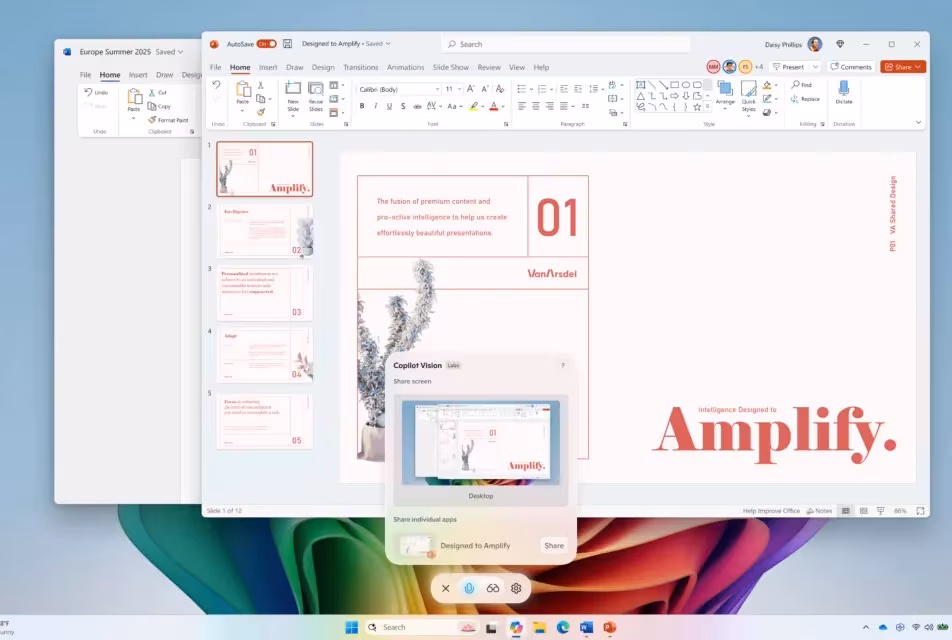Open the Review tab

click(x=489, y=67)
